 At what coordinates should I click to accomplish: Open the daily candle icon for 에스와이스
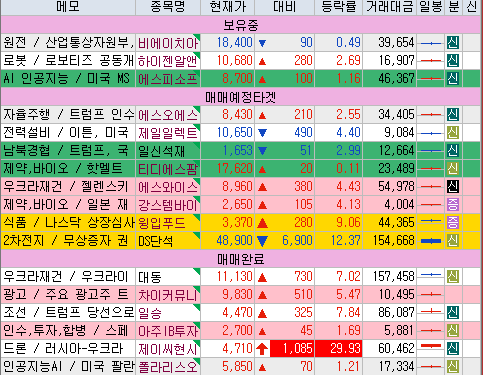pyautogui.click(x=431, y=187)
